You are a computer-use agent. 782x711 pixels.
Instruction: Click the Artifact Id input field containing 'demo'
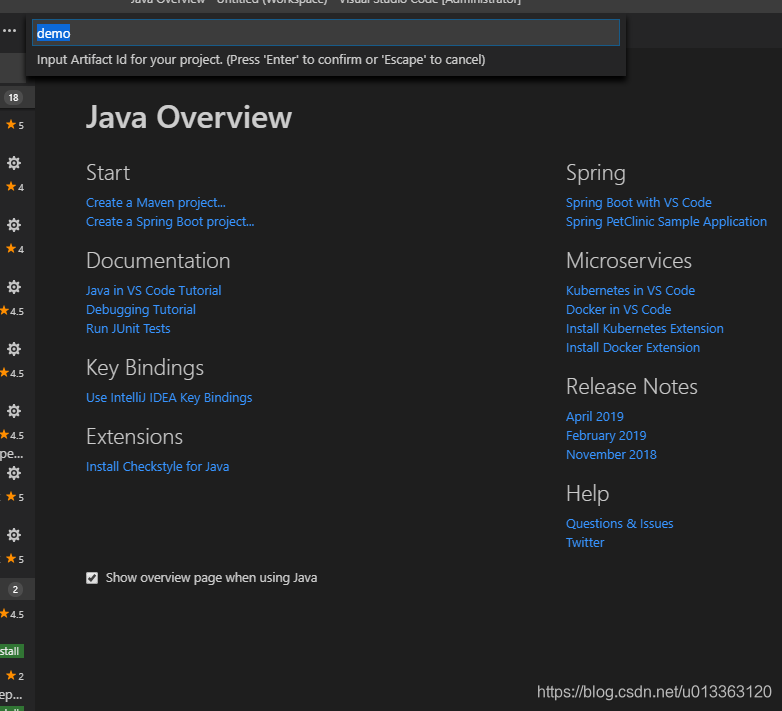click(326, 33)
